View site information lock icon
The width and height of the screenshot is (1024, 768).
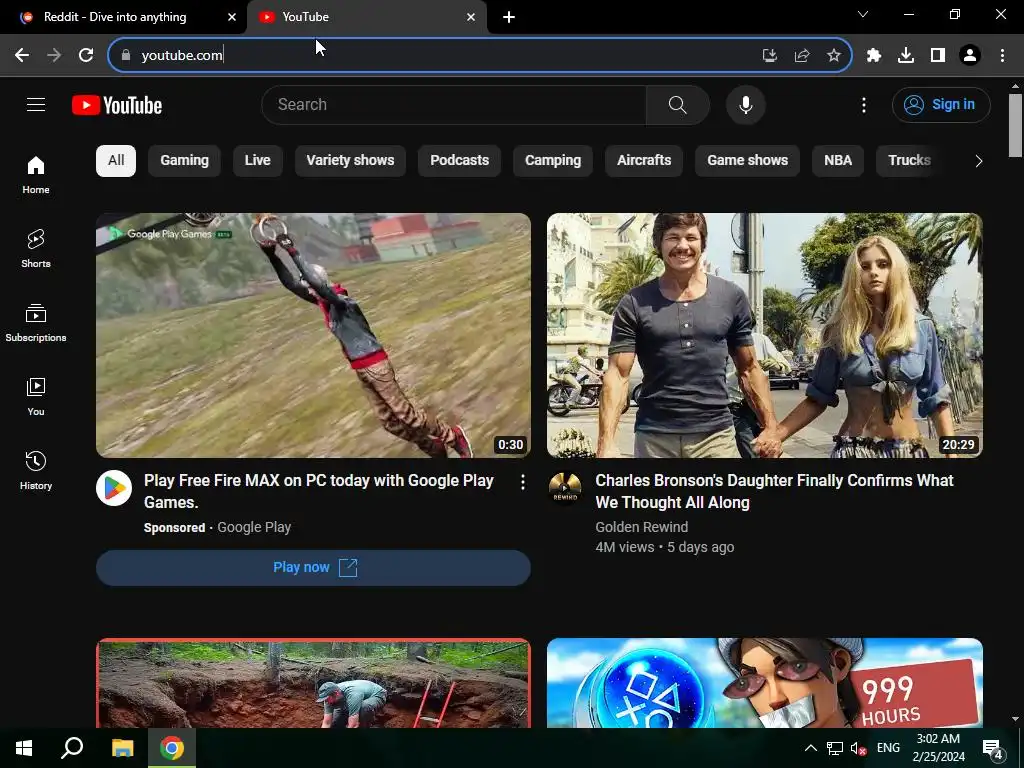pos(126,55)
